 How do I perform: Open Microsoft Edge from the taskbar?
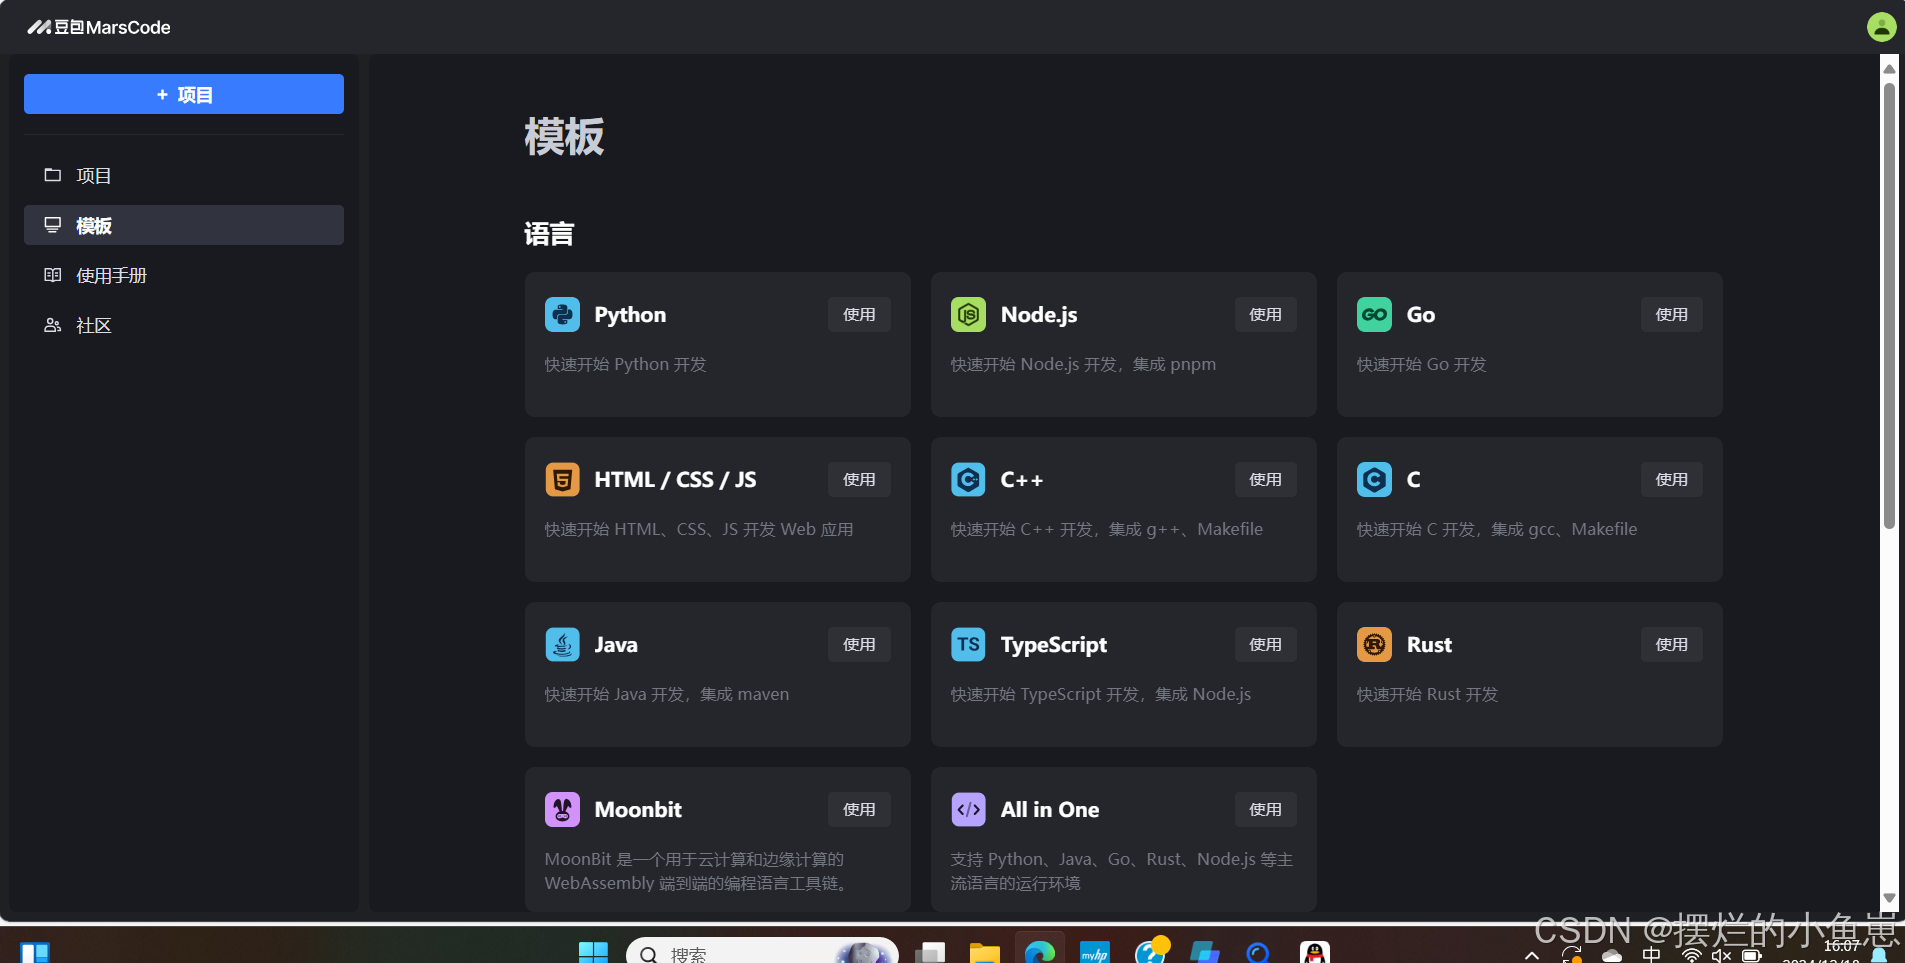click(x=1040, y=953)
